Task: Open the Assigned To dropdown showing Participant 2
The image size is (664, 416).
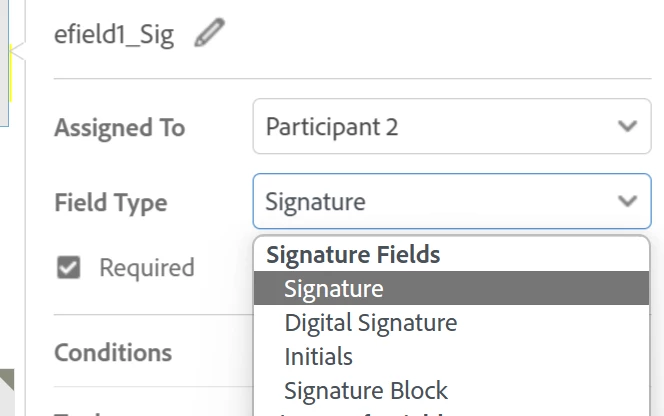Action: point(451,127)
